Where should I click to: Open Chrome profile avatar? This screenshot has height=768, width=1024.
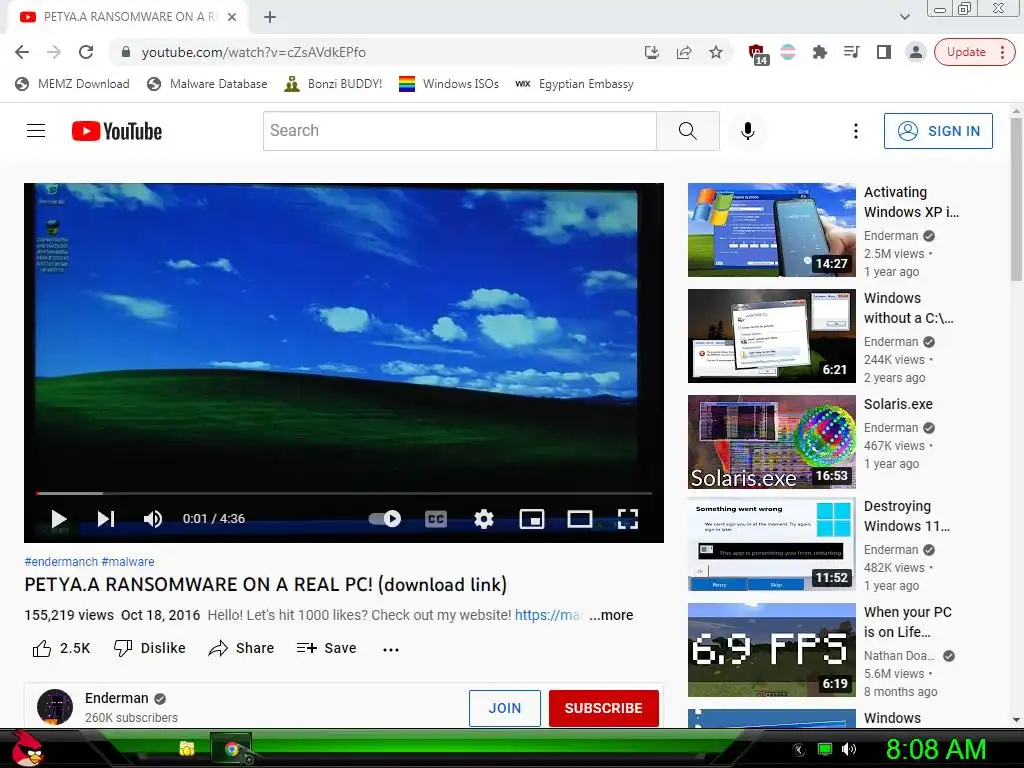pyautogui.click(x=916, y=52)
